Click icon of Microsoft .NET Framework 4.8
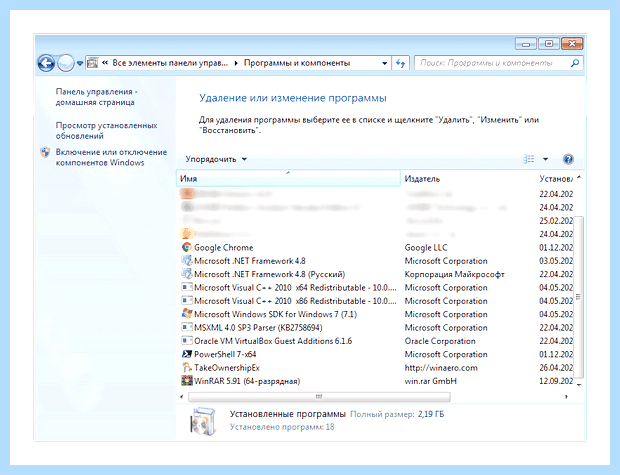 (187, 261)
